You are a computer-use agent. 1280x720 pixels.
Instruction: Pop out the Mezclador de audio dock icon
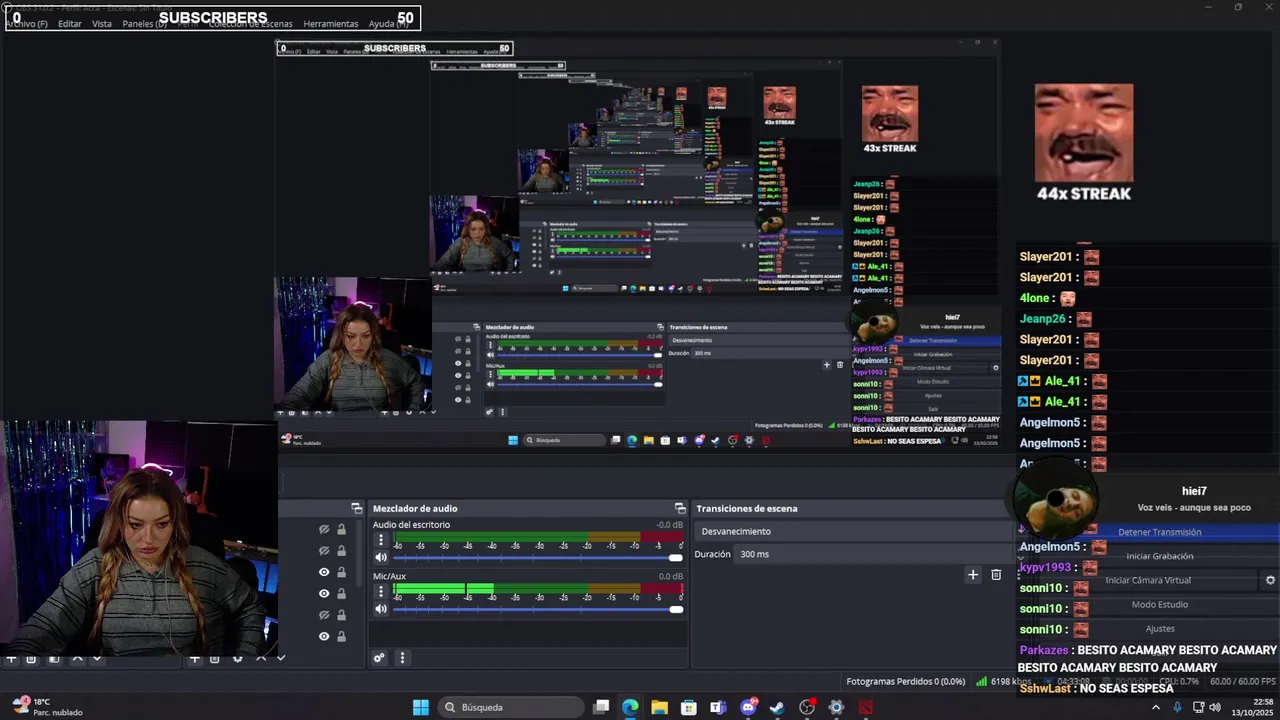pos(680,508)
